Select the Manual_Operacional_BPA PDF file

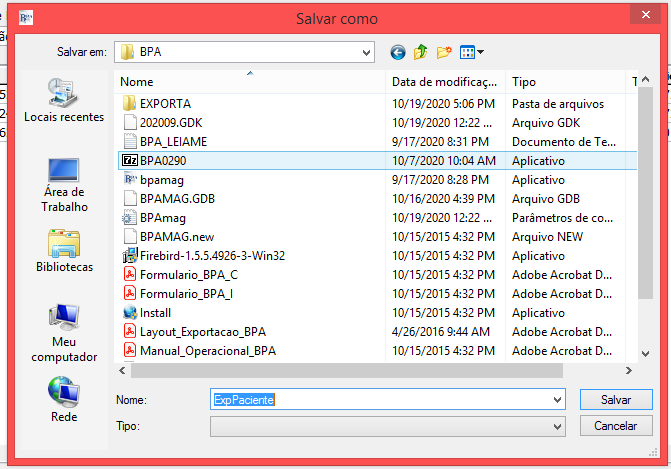pos(207,351)
